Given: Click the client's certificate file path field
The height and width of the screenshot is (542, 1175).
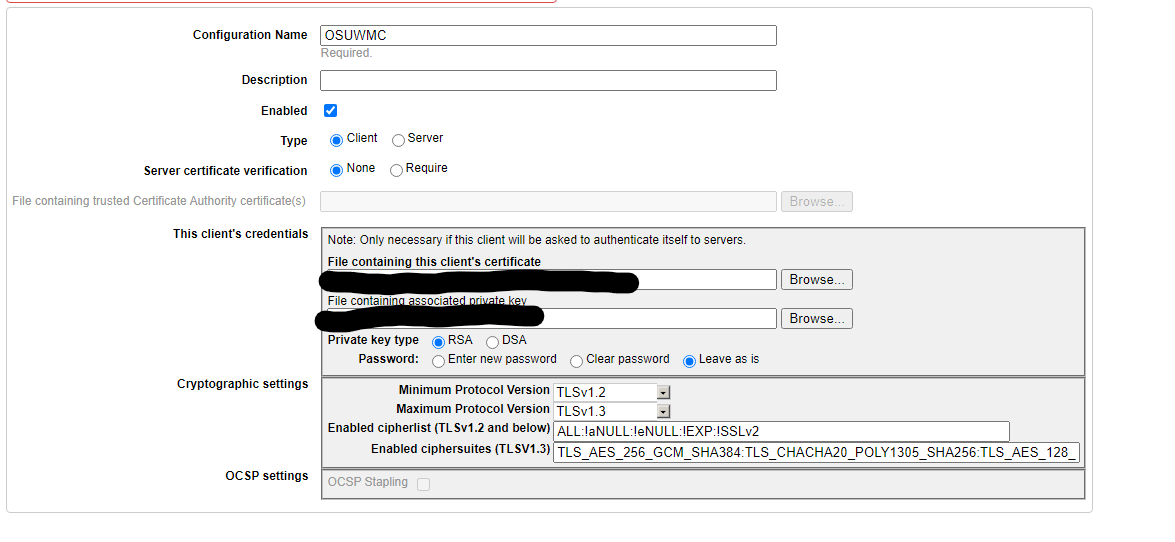Looking at the screenshot, I should (551, 280).
